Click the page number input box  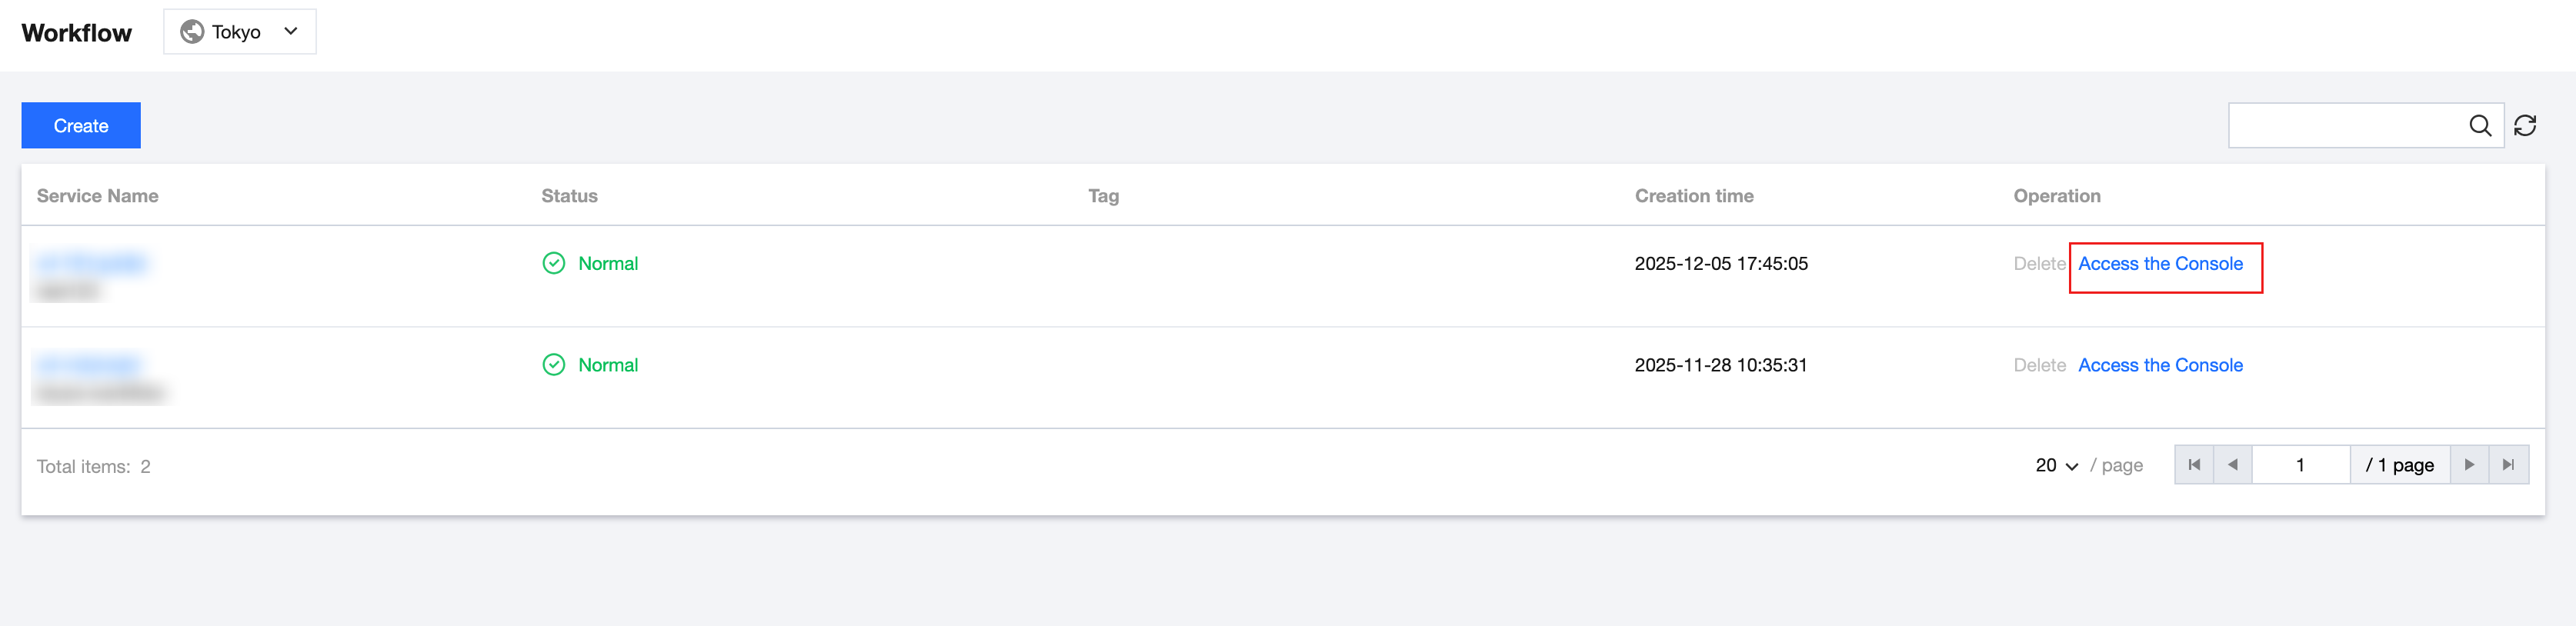(2300, 465)
